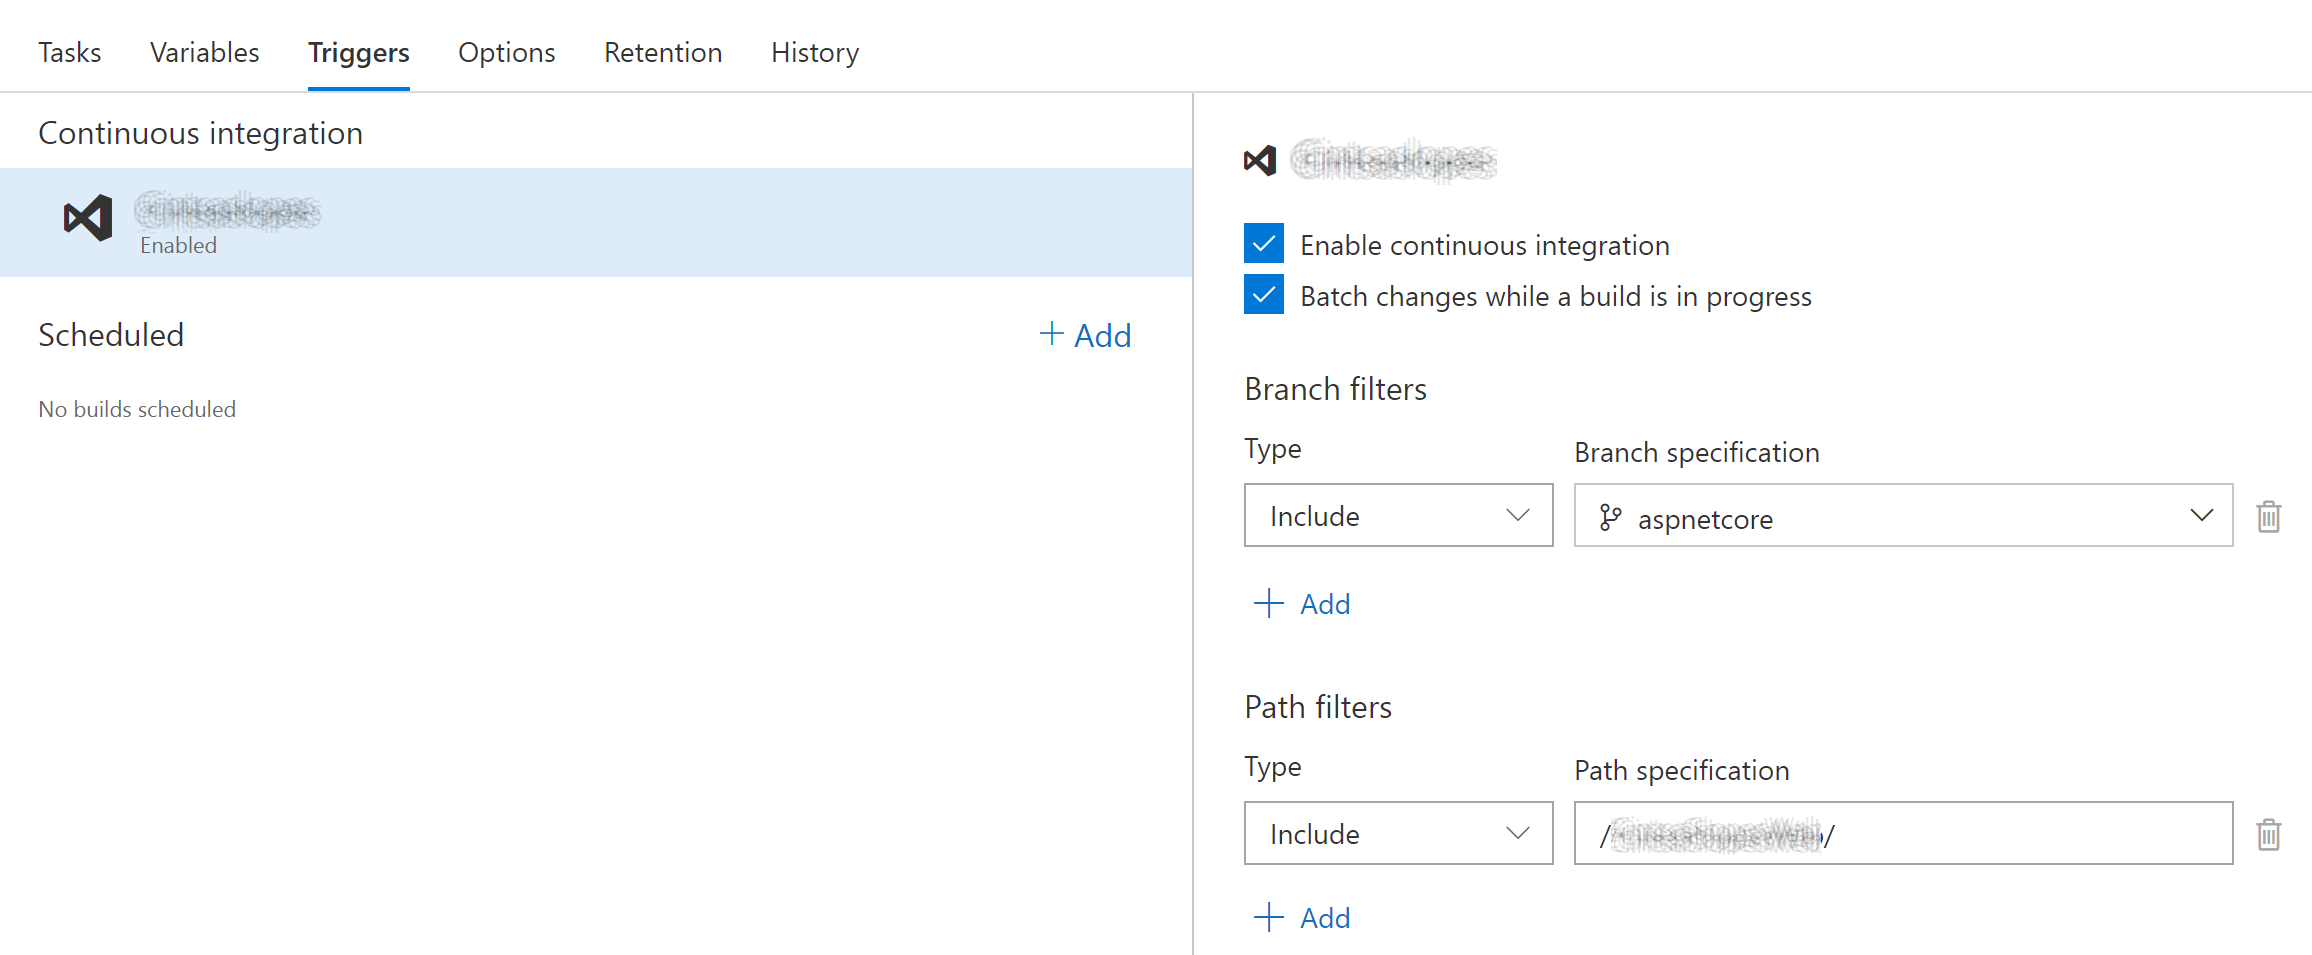Click the 'Path filters' heading
Image resolution: width=2312 pixels, height=955 pixels.
pos(1318,707)
